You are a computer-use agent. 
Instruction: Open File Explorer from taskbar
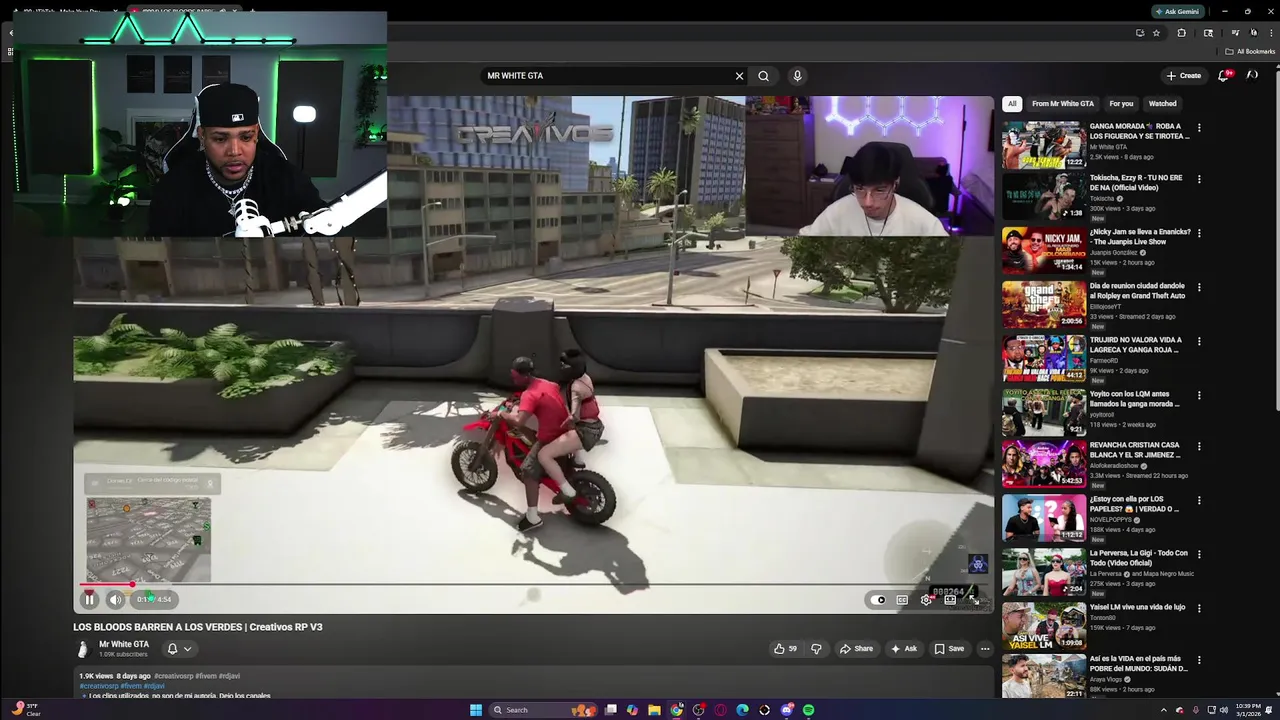(x=654, y=710)
